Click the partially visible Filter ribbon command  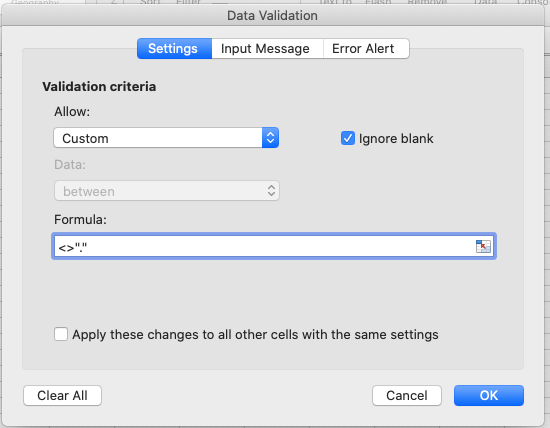(x=188, y=2)
